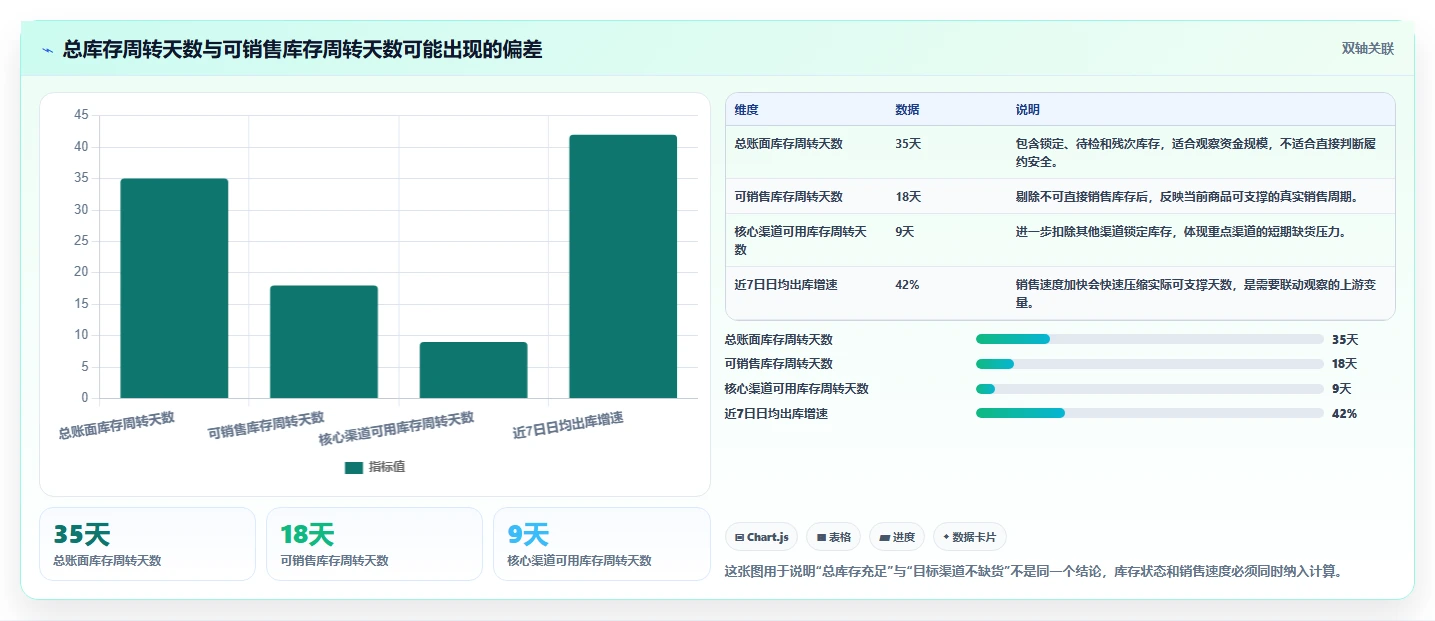Select the 数据卡片 tag chip
The width and height of the screenshot is (1435, 621).
(x=970, y=537)
